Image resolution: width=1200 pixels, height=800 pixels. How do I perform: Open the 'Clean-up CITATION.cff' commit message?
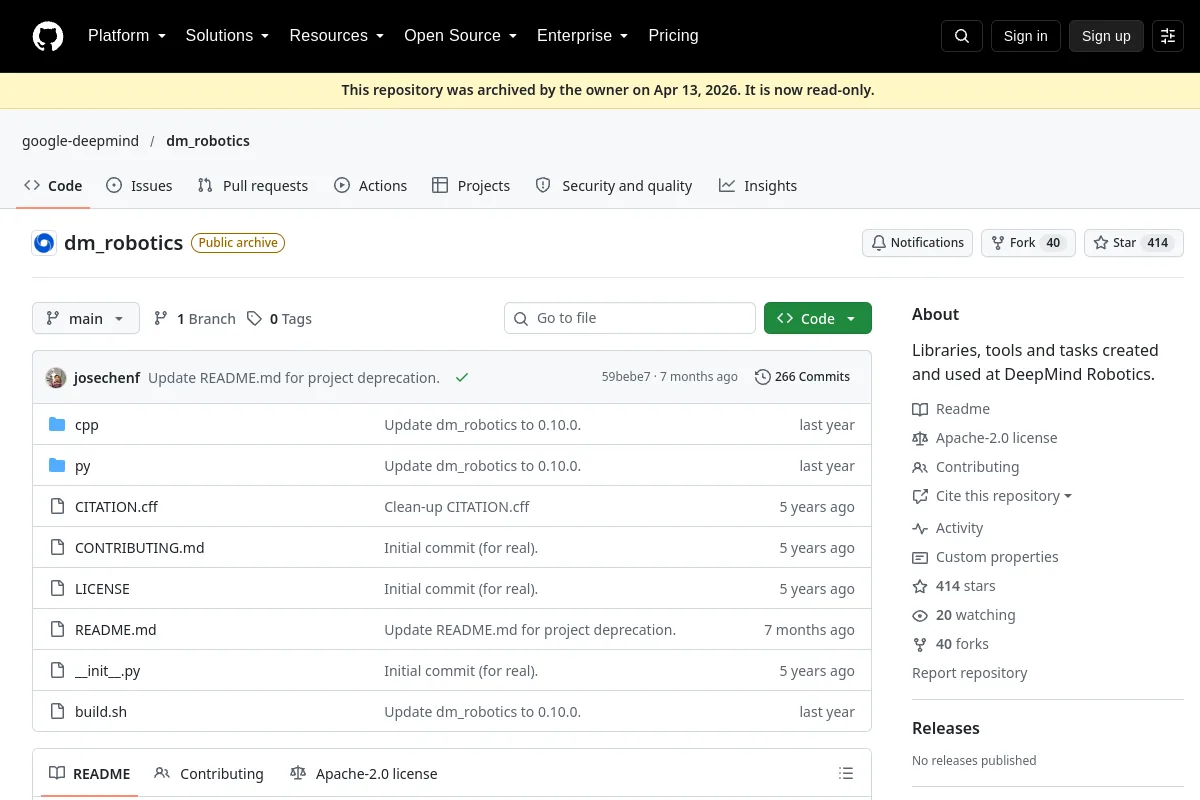click(x=457, y=506)
